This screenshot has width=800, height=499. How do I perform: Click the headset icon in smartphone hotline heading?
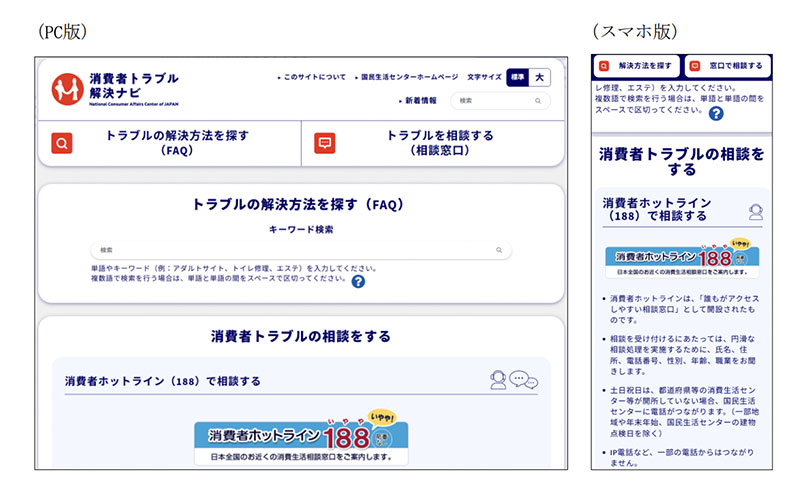click(756, 212)
